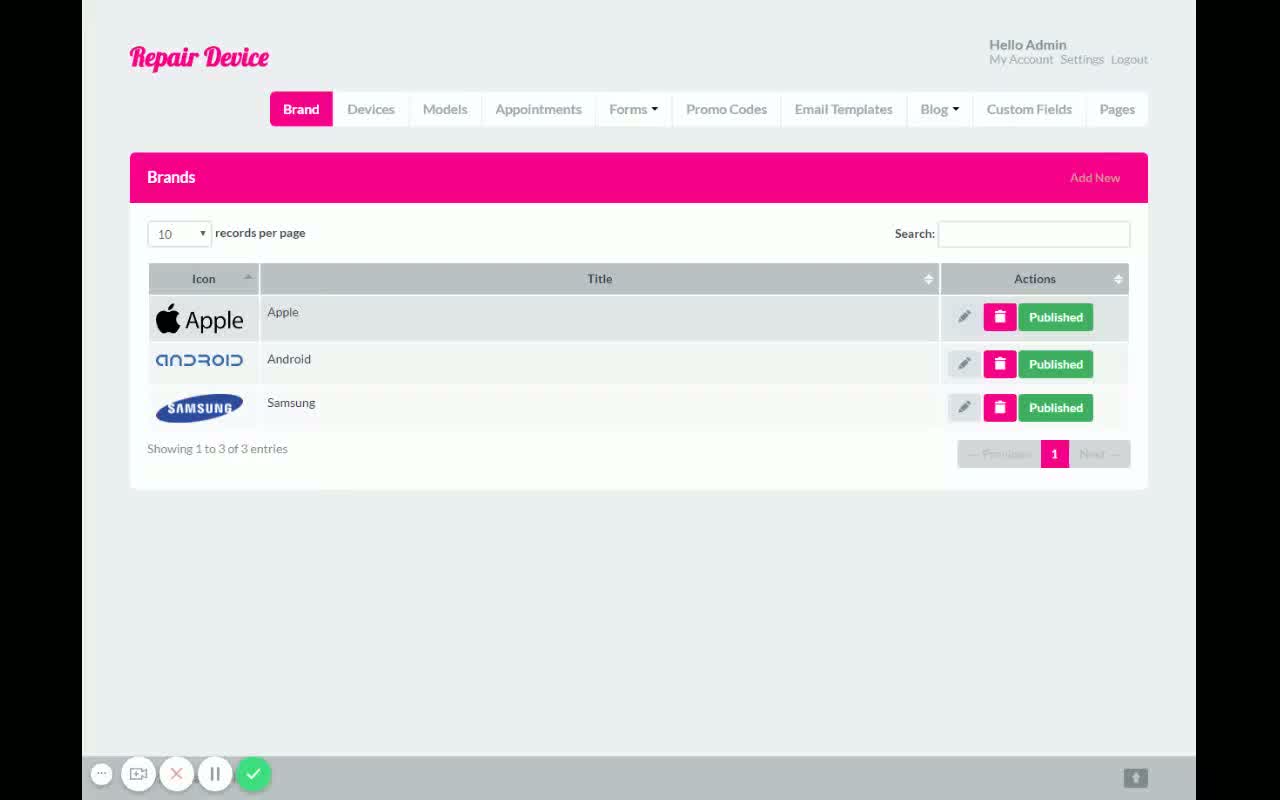Toggle Published status for Samsung
1280x800 pixels.
[x=1056, y=407]
